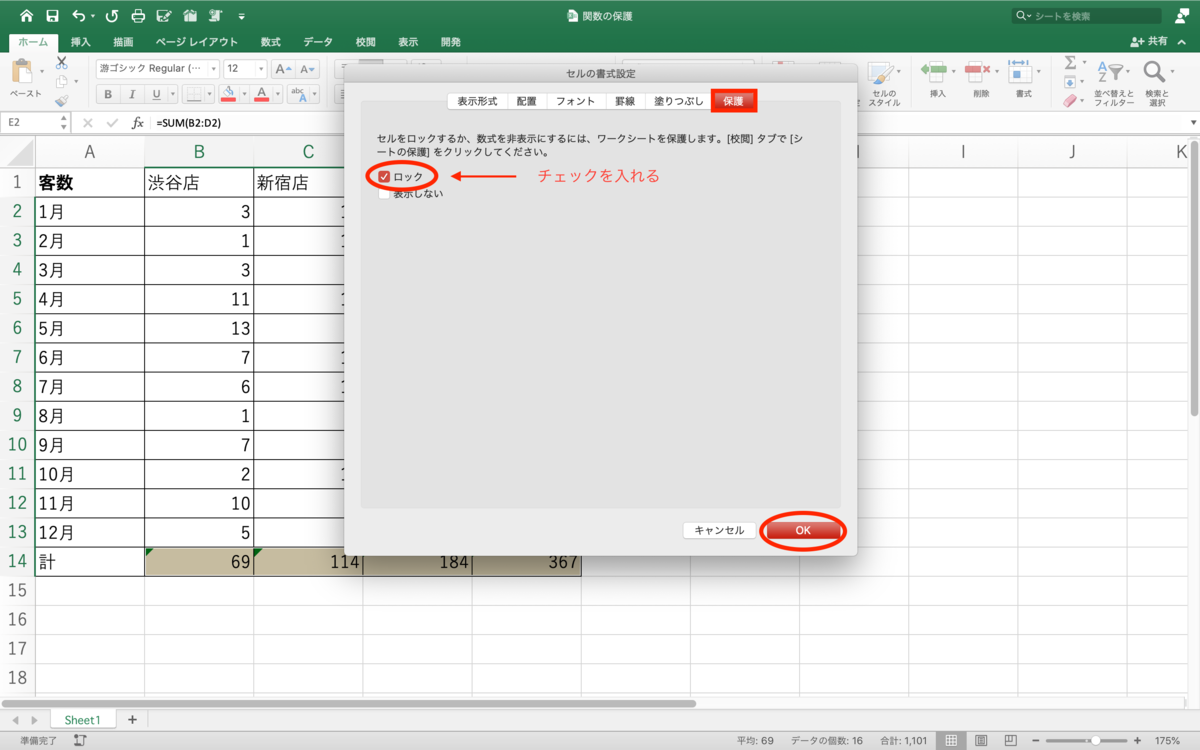
Task: Switch to the フォント tab
Action: 577,100
